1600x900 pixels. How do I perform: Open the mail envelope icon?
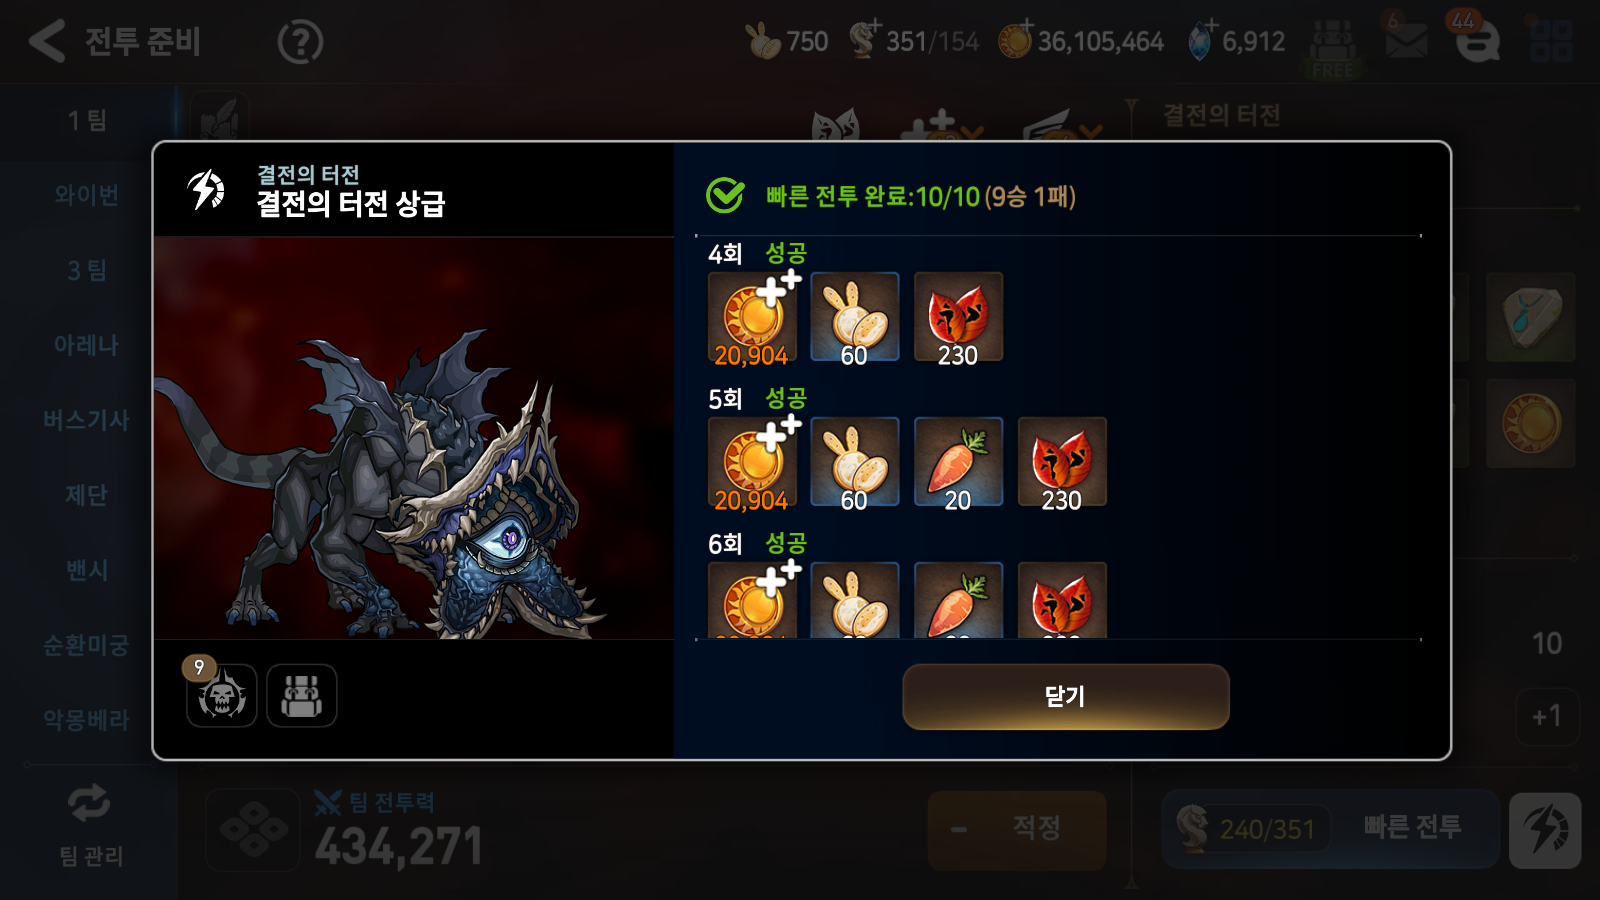[x=1405, y=41]
